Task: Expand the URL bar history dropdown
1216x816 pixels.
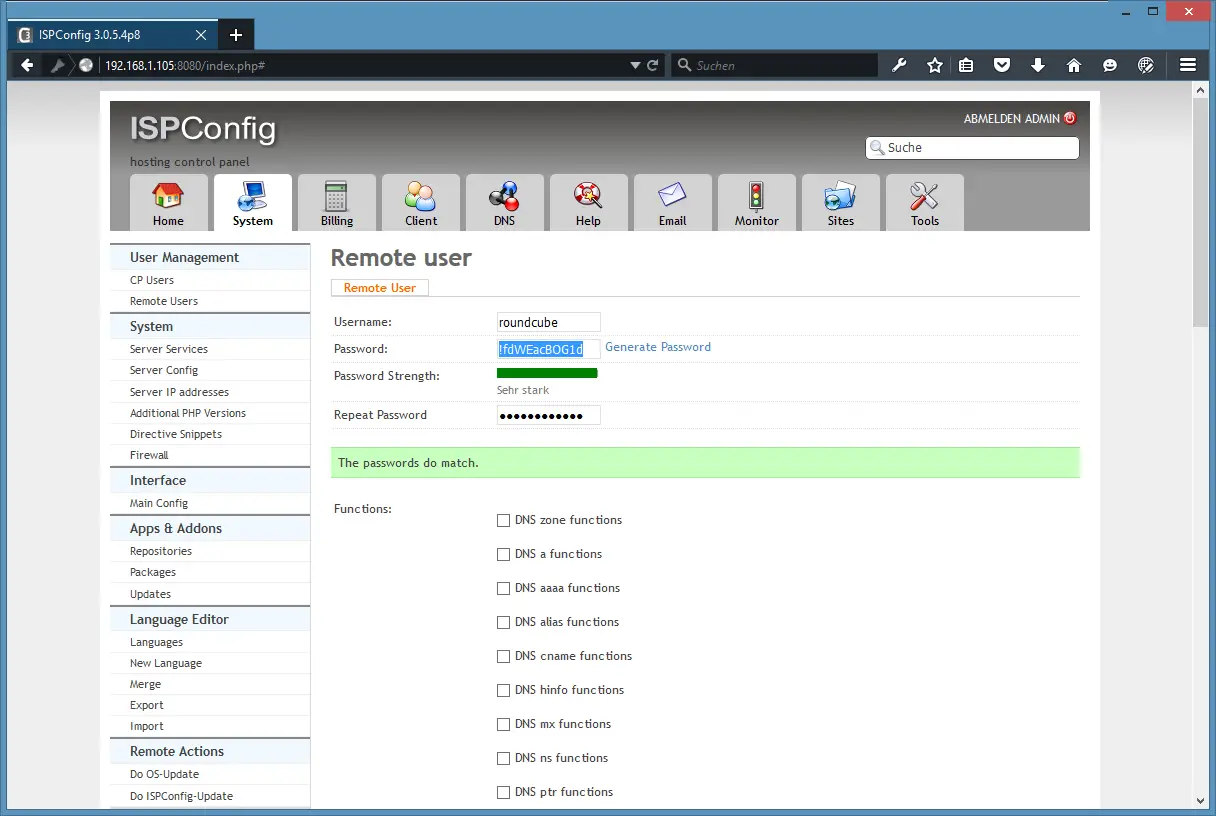Action: pos(635,65)
